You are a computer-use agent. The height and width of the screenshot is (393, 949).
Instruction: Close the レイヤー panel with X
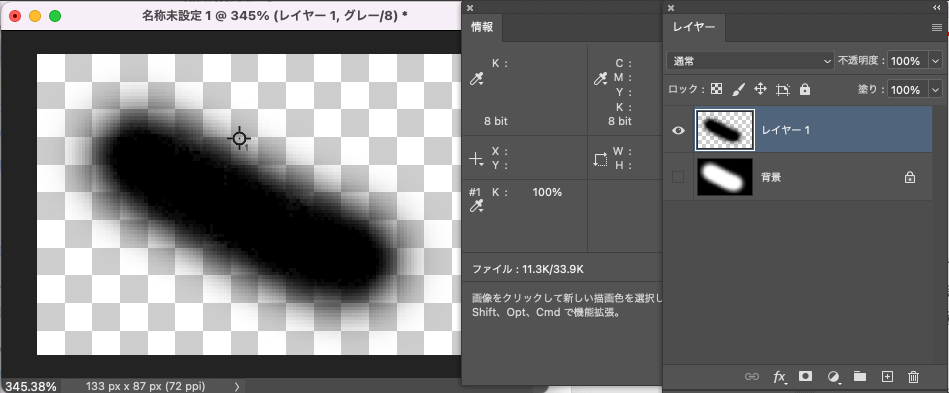point(671,8)
